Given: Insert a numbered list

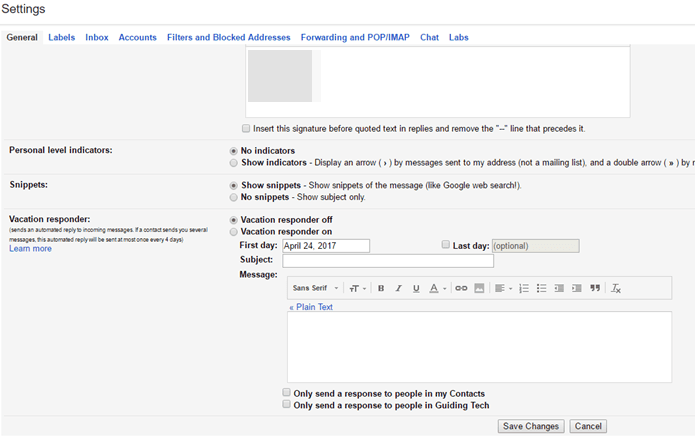Looking at the screenshot, I should point(524,289).
